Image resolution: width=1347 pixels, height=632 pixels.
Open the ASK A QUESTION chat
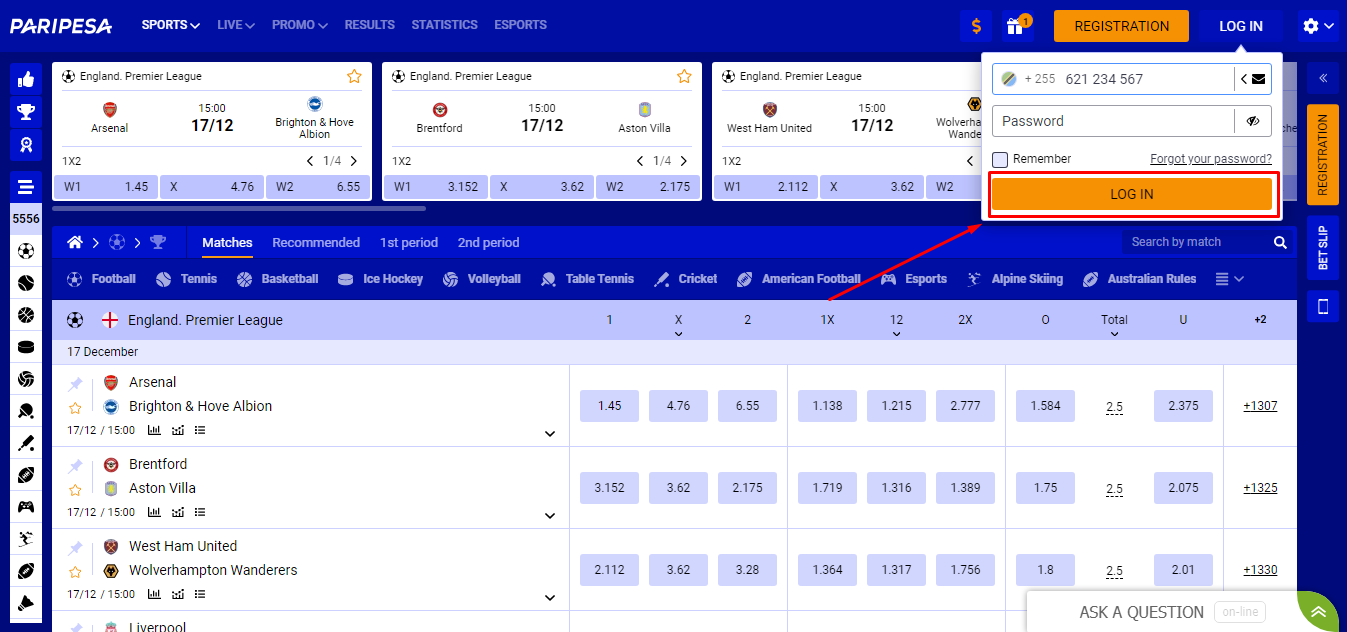click(1142, 612)
